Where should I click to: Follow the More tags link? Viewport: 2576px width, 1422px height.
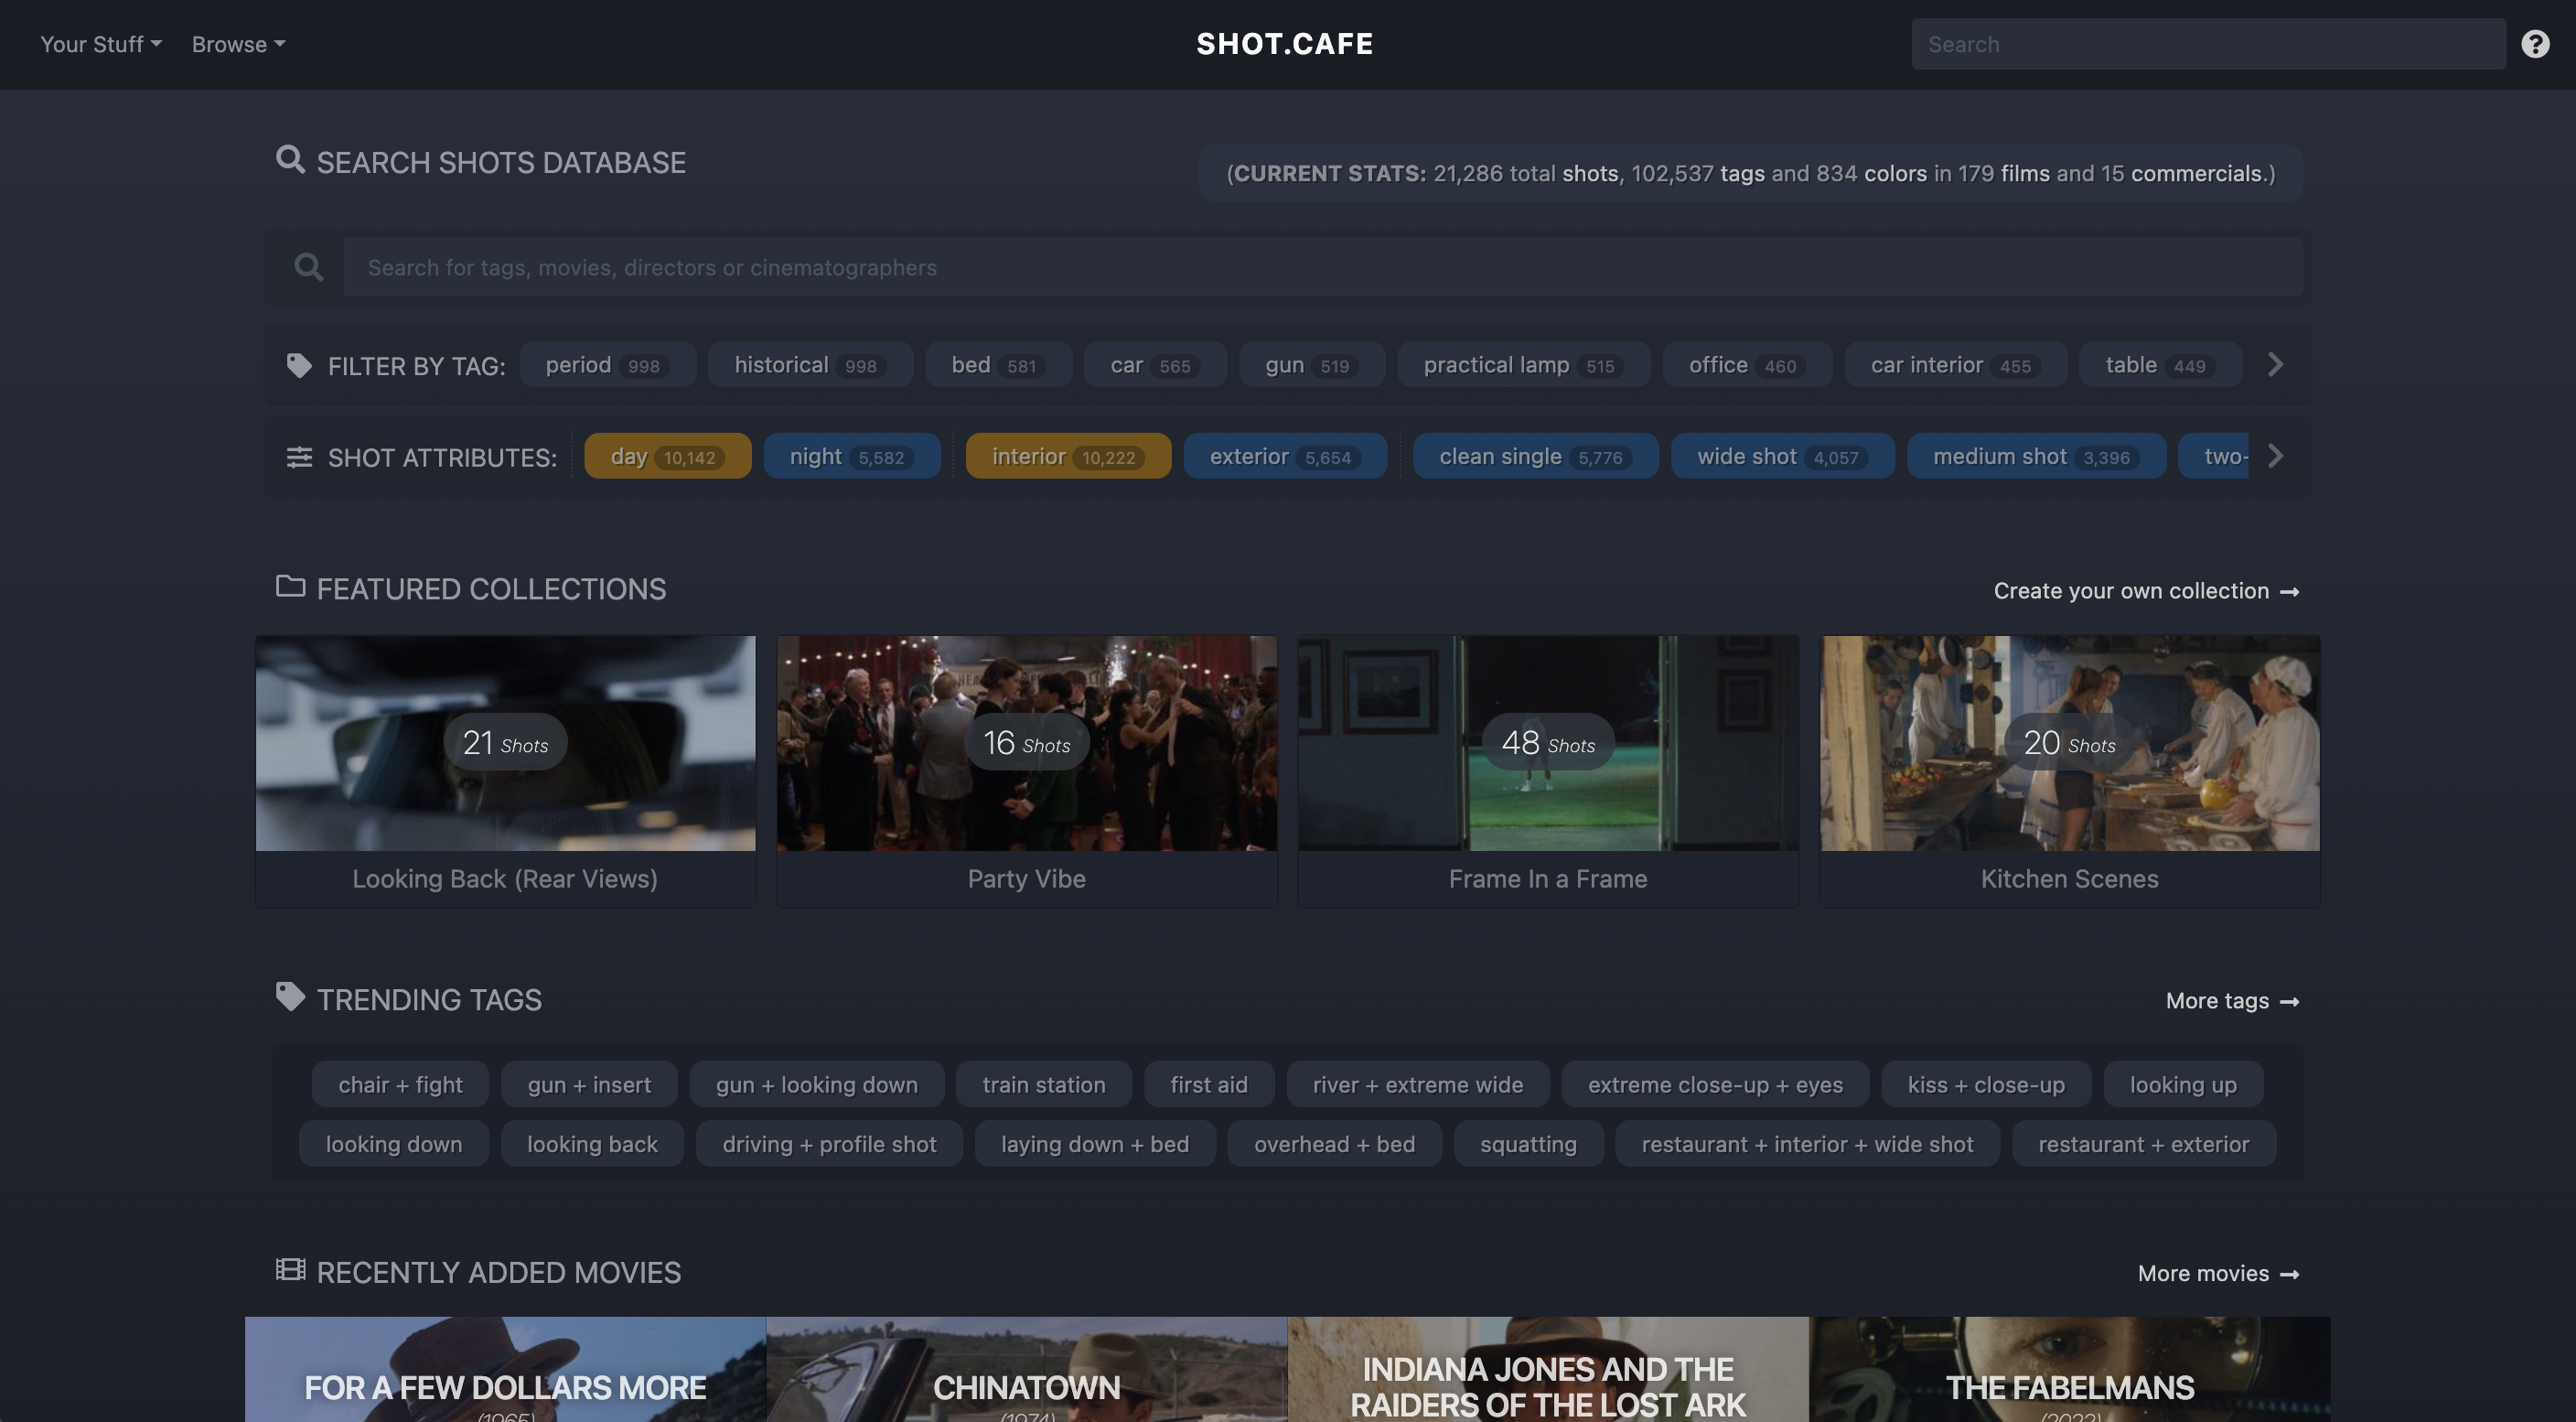pyautogui.click(x=2231, y=1001)
